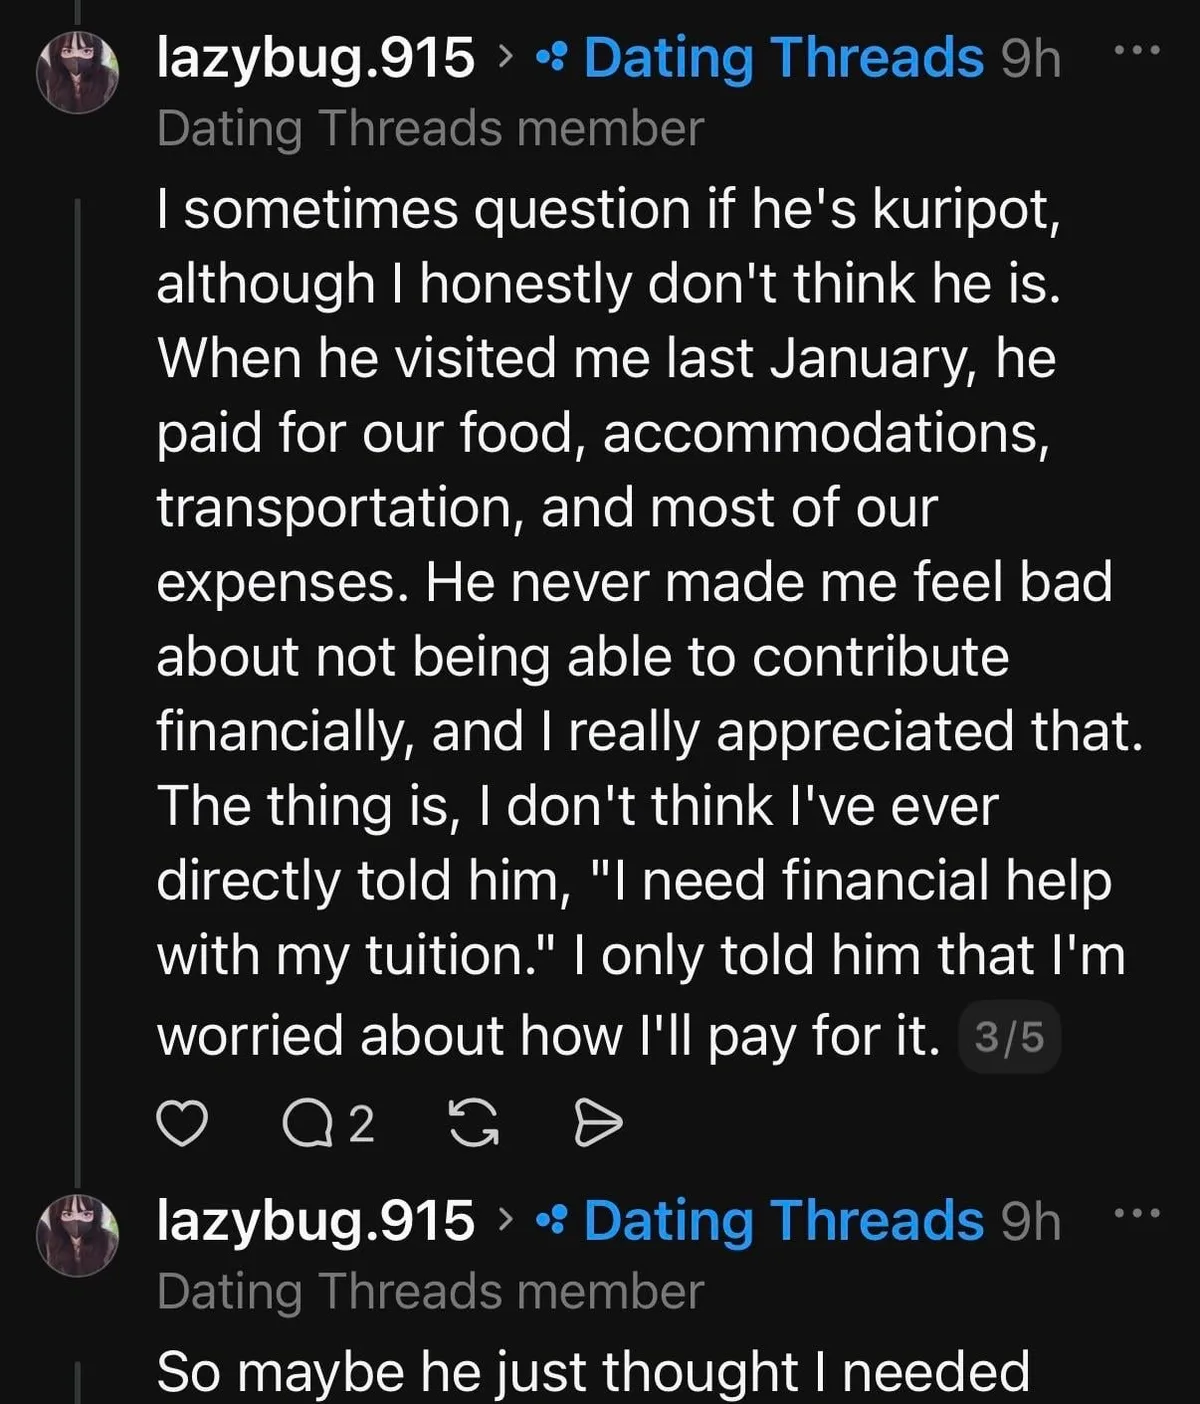Tap the community icon beside the first Dating Threads link
The image size is (1200, 1404).
(x=551, y=58)
